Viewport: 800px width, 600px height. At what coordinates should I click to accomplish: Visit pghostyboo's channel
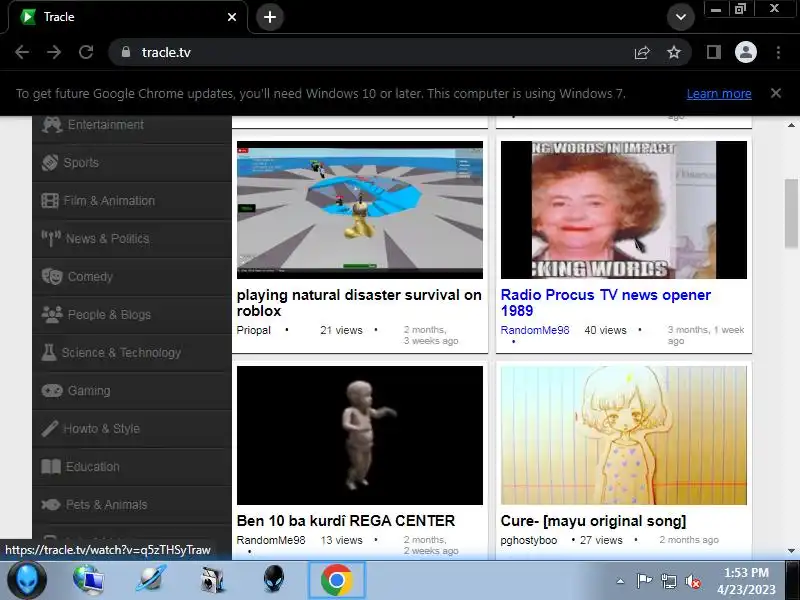pyautogui.click(x=529, y=540)
